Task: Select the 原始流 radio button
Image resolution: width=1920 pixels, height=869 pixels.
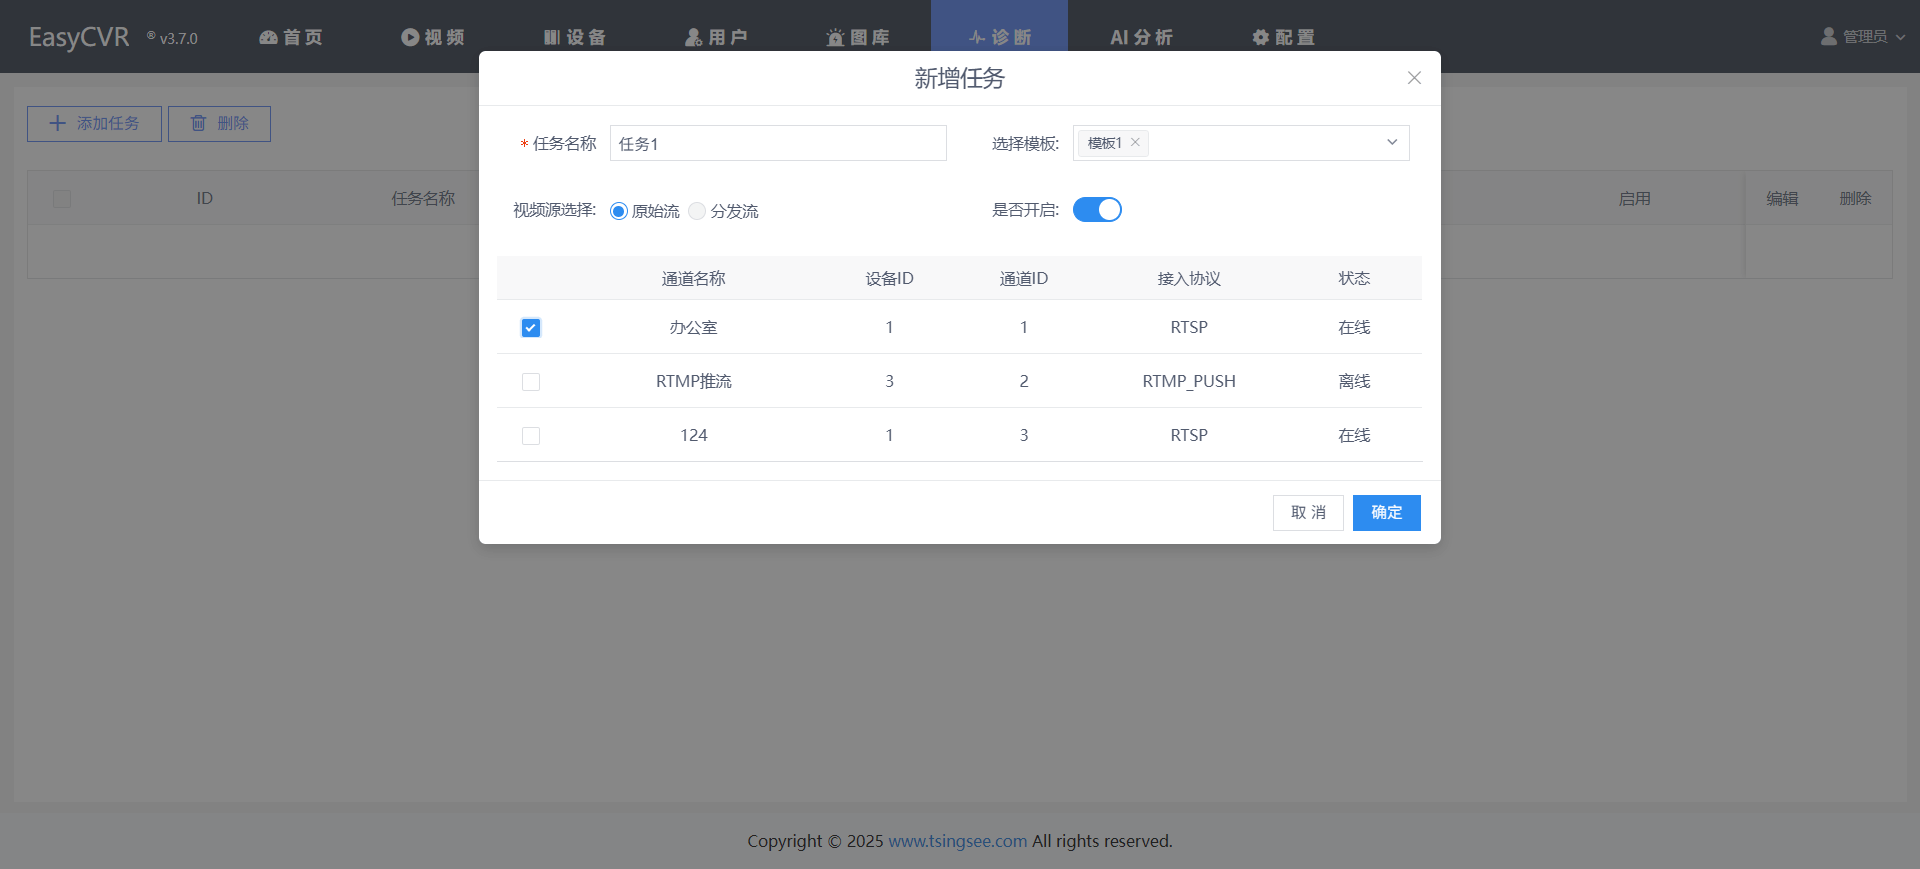Action: click(619, 211)
